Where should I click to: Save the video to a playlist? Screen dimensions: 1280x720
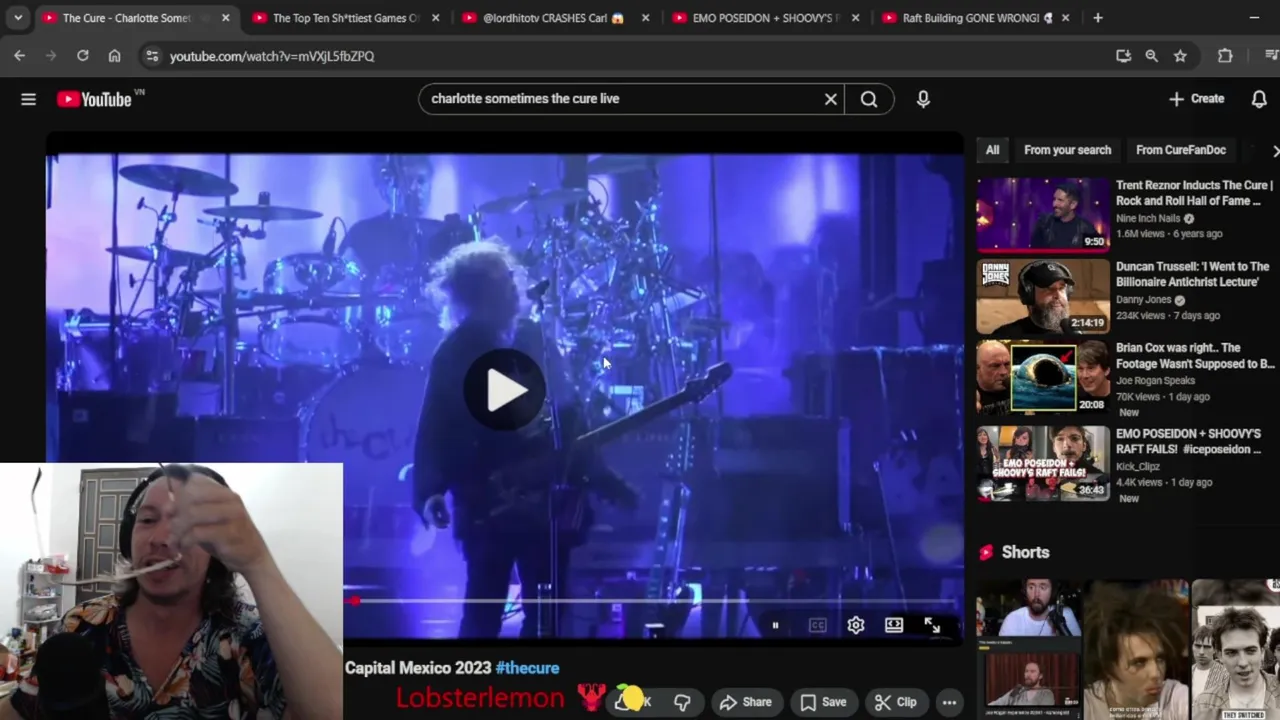coord(823,702)
